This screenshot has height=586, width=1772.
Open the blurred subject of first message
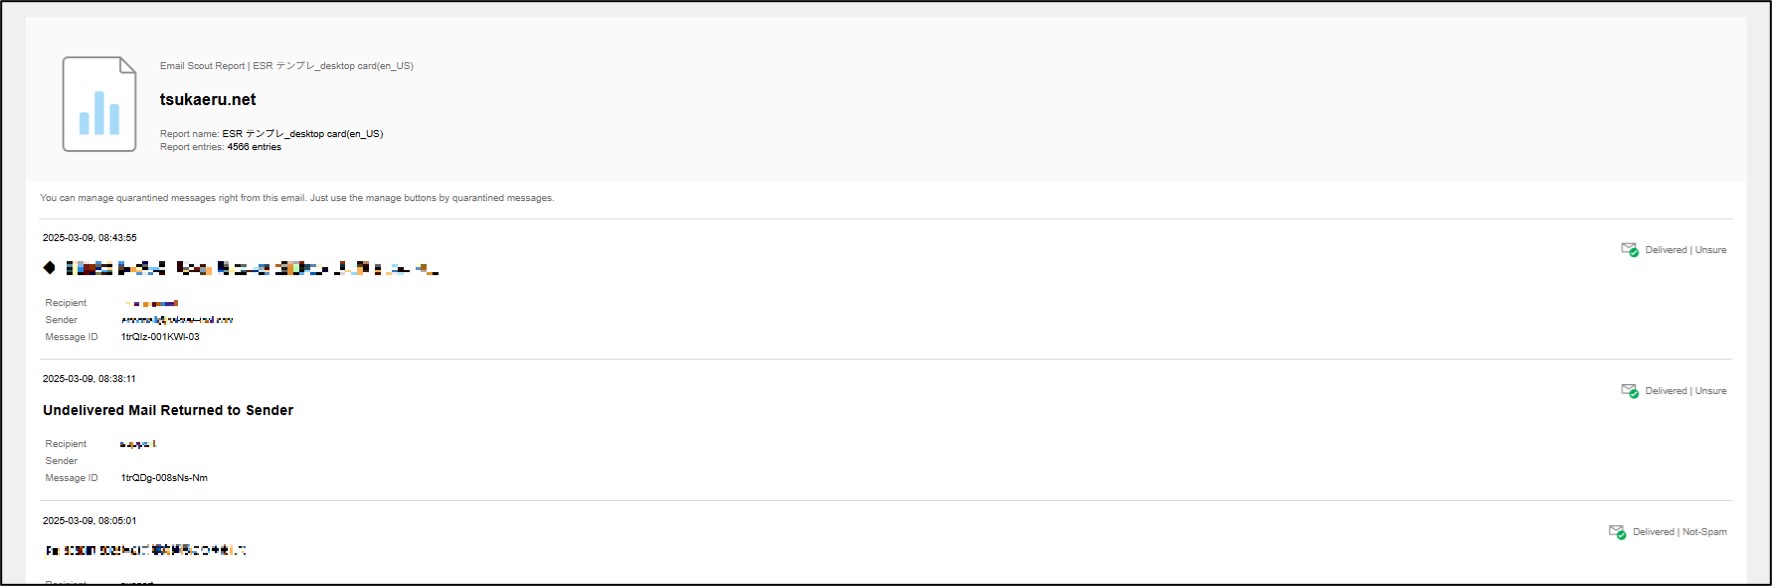[252, 268]
